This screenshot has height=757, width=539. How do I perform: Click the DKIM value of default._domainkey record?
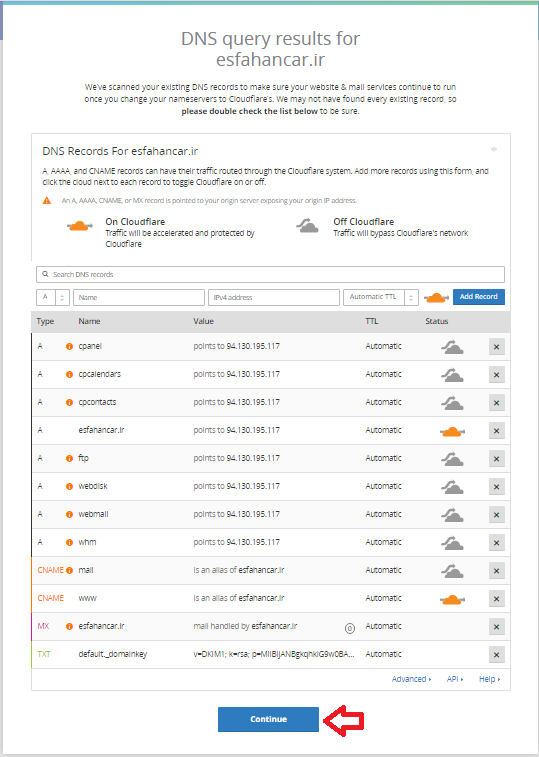point(274,655)
